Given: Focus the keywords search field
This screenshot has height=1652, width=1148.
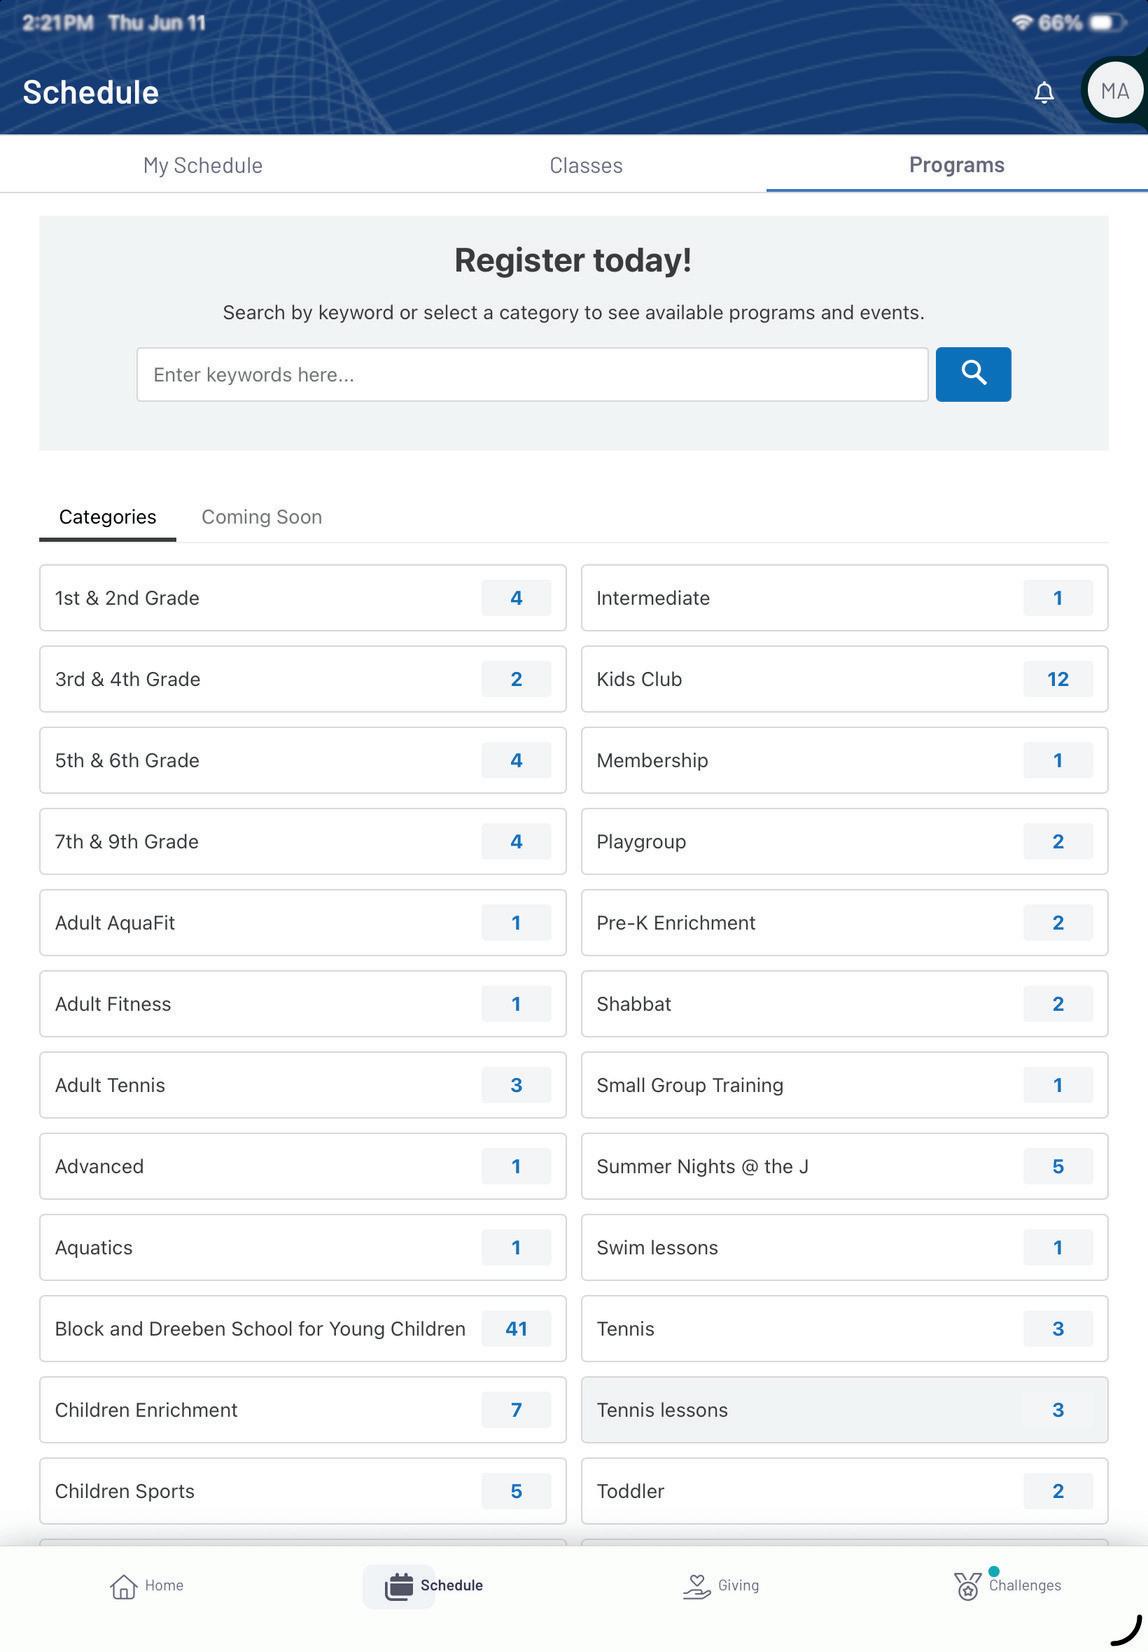Looking at the screenshot, I should 532,374.
